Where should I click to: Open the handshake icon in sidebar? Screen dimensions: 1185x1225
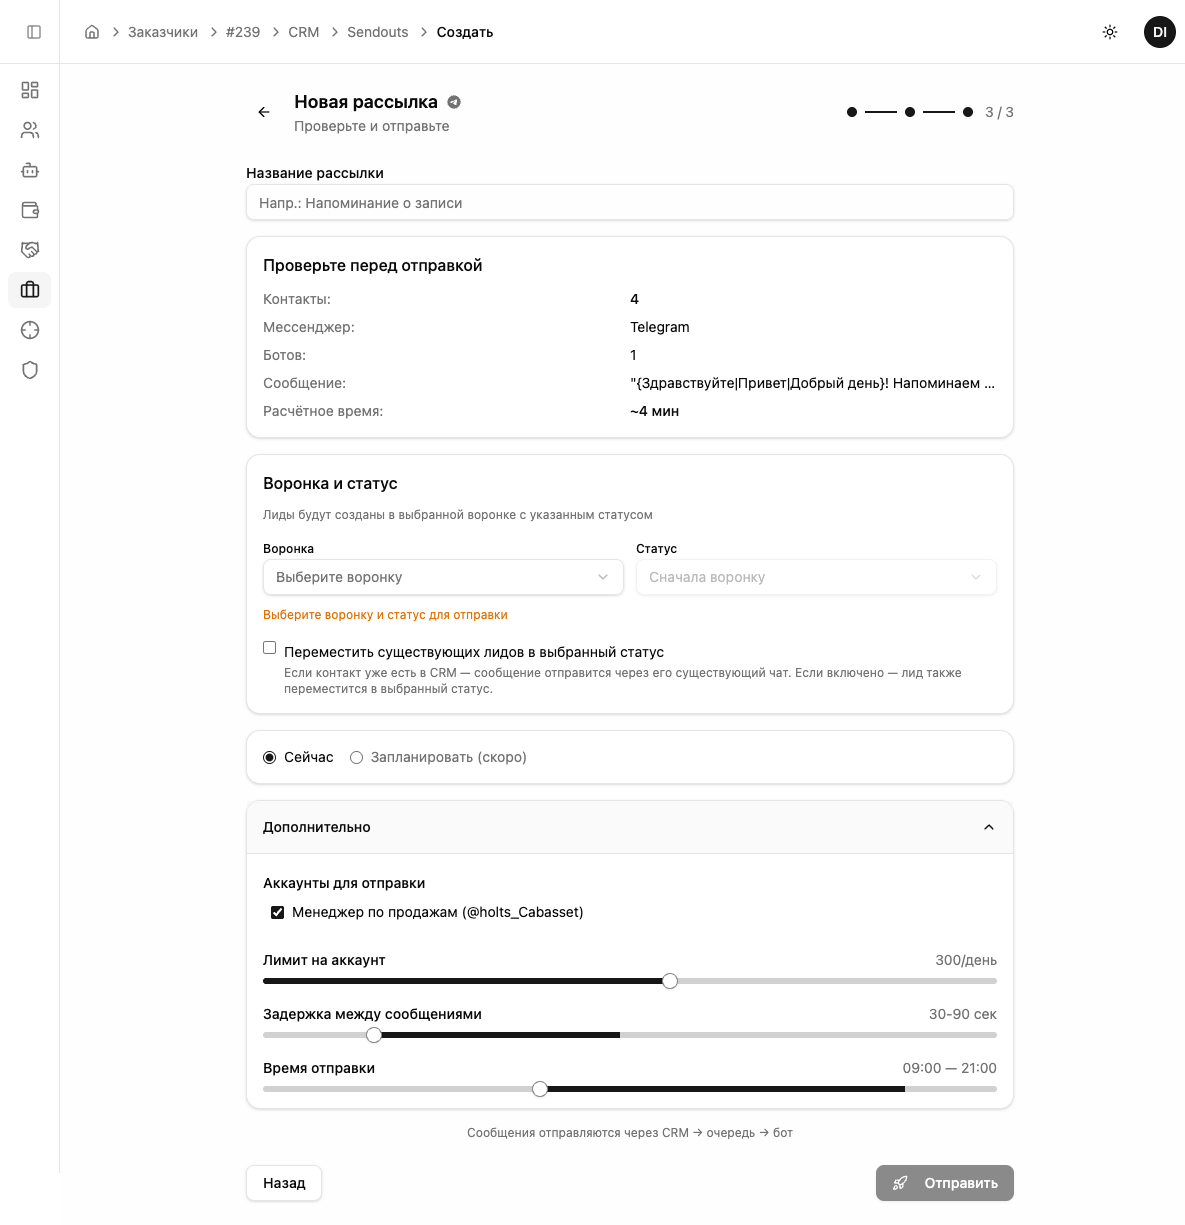pyautogui.click(x=30, y=250)
